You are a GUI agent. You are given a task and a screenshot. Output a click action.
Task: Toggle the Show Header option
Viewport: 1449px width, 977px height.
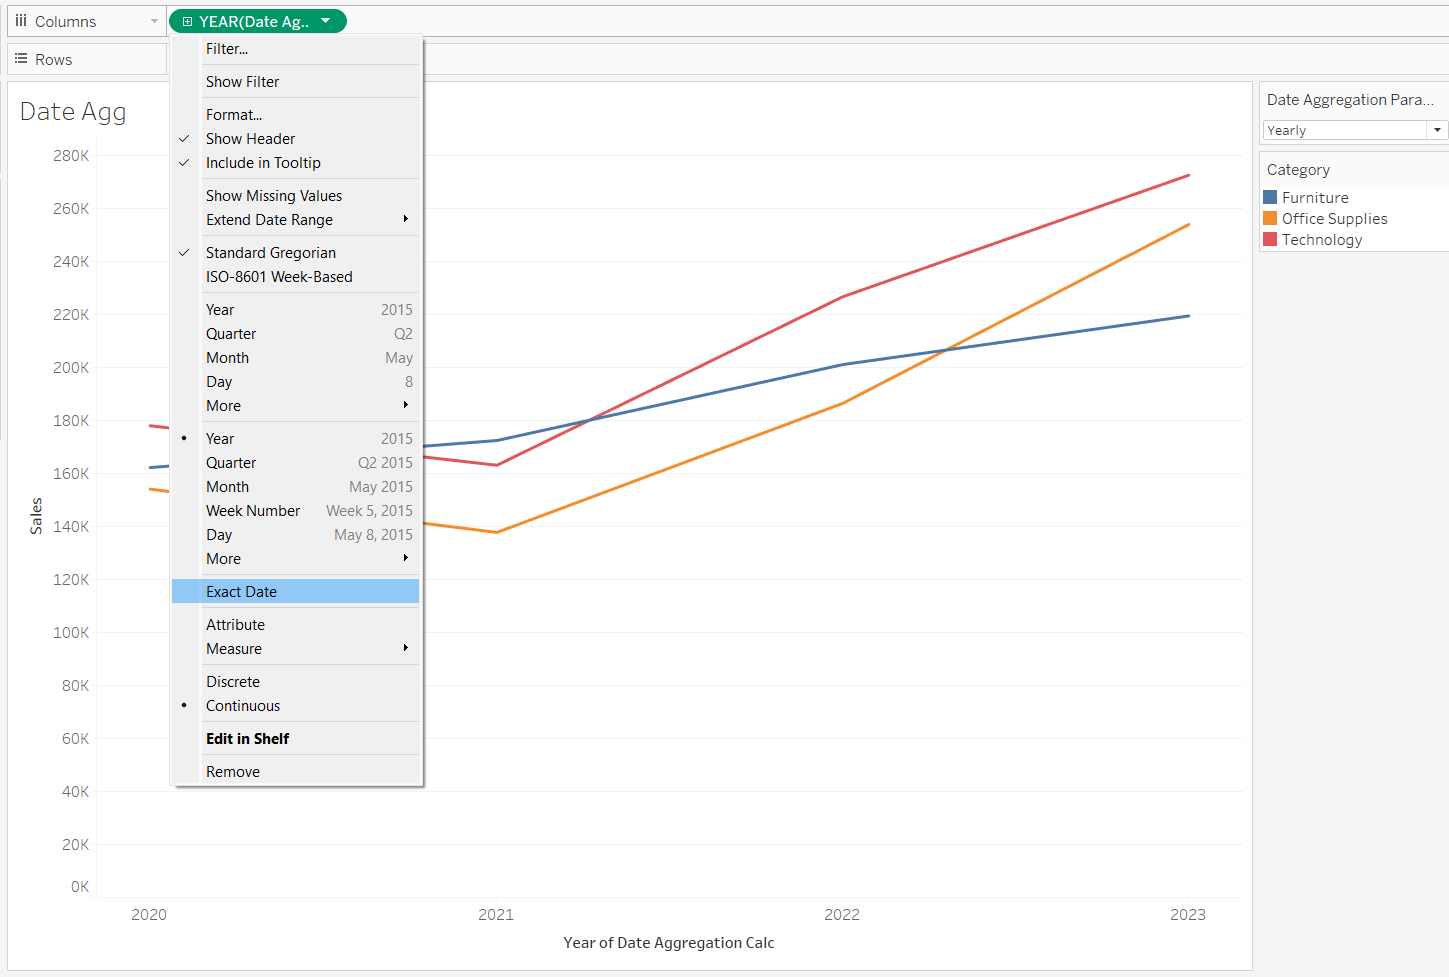pos(250,139)
